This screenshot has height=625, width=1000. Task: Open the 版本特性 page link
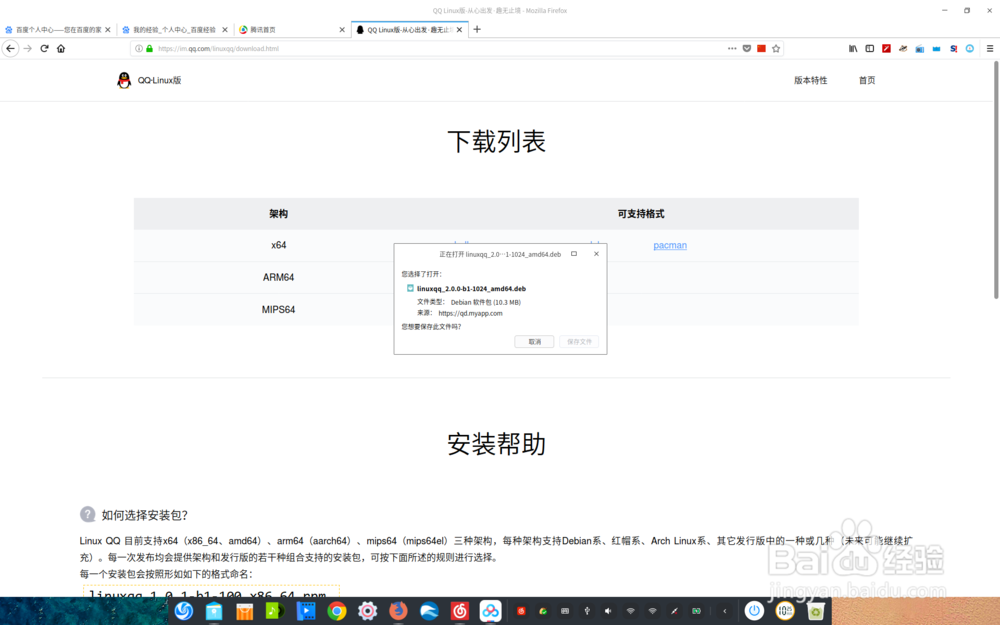[x=811, y=80]
